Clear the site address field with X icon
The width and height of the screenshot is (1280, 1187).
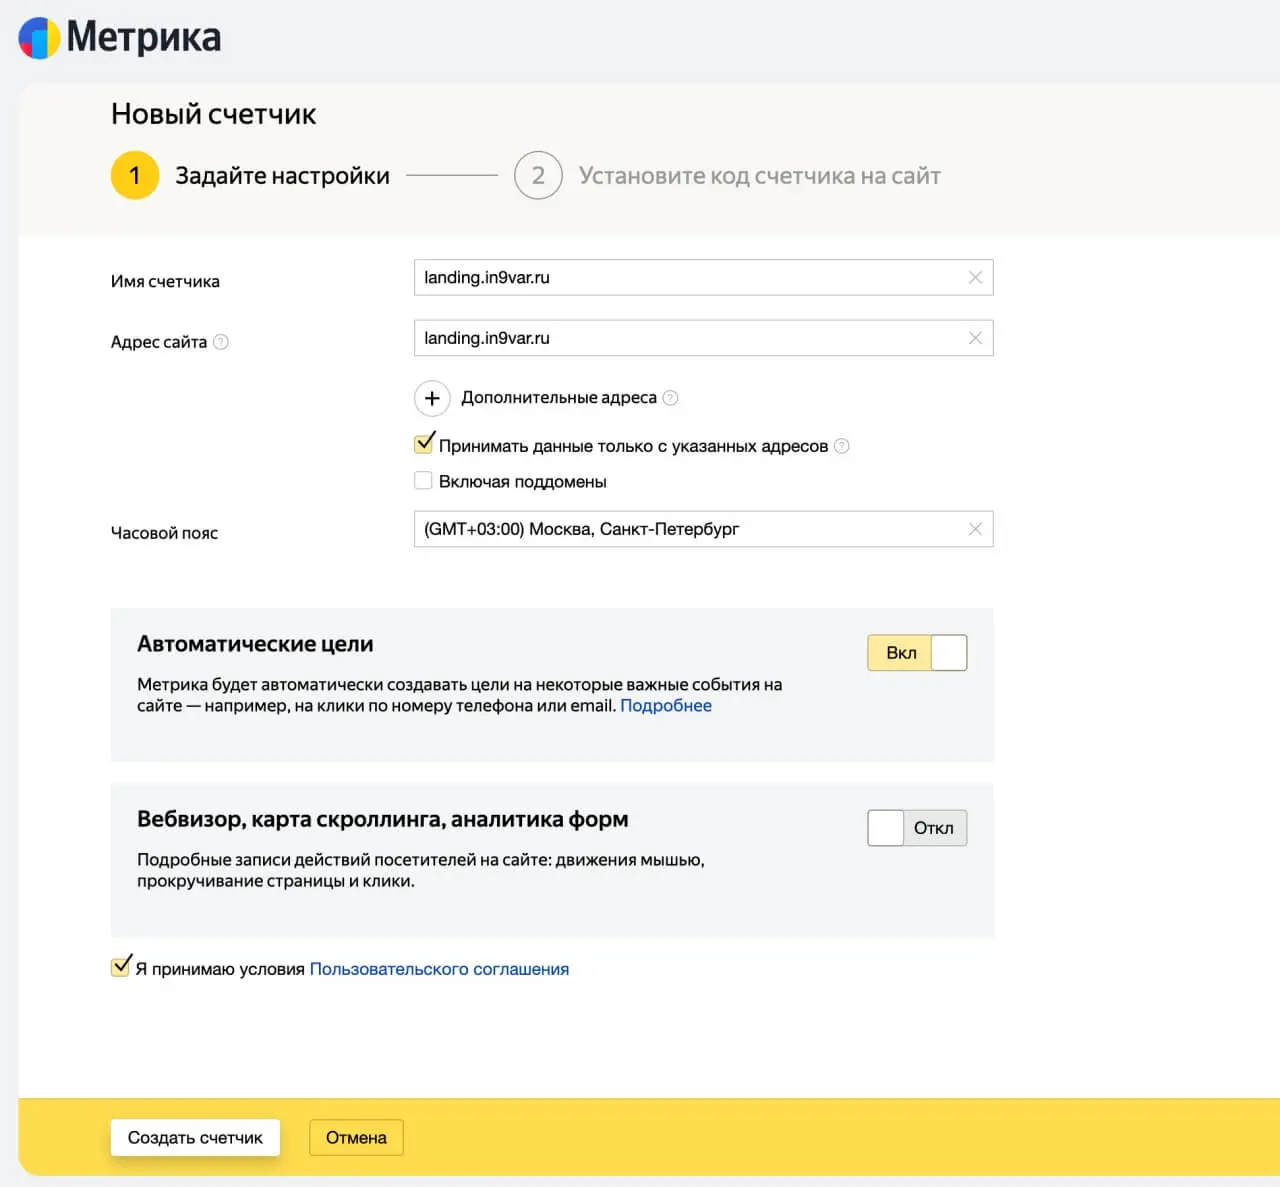(x=975, y=338)
